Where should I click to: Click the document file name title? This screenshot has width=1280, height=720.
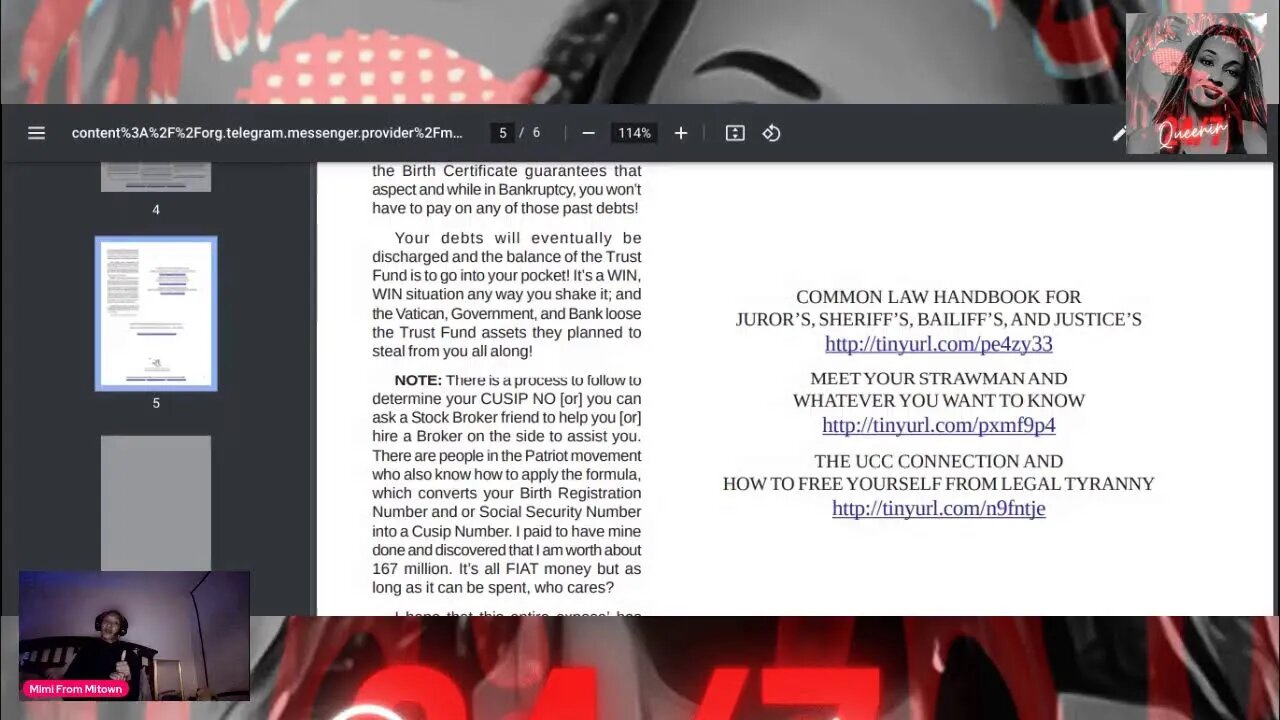267,133
